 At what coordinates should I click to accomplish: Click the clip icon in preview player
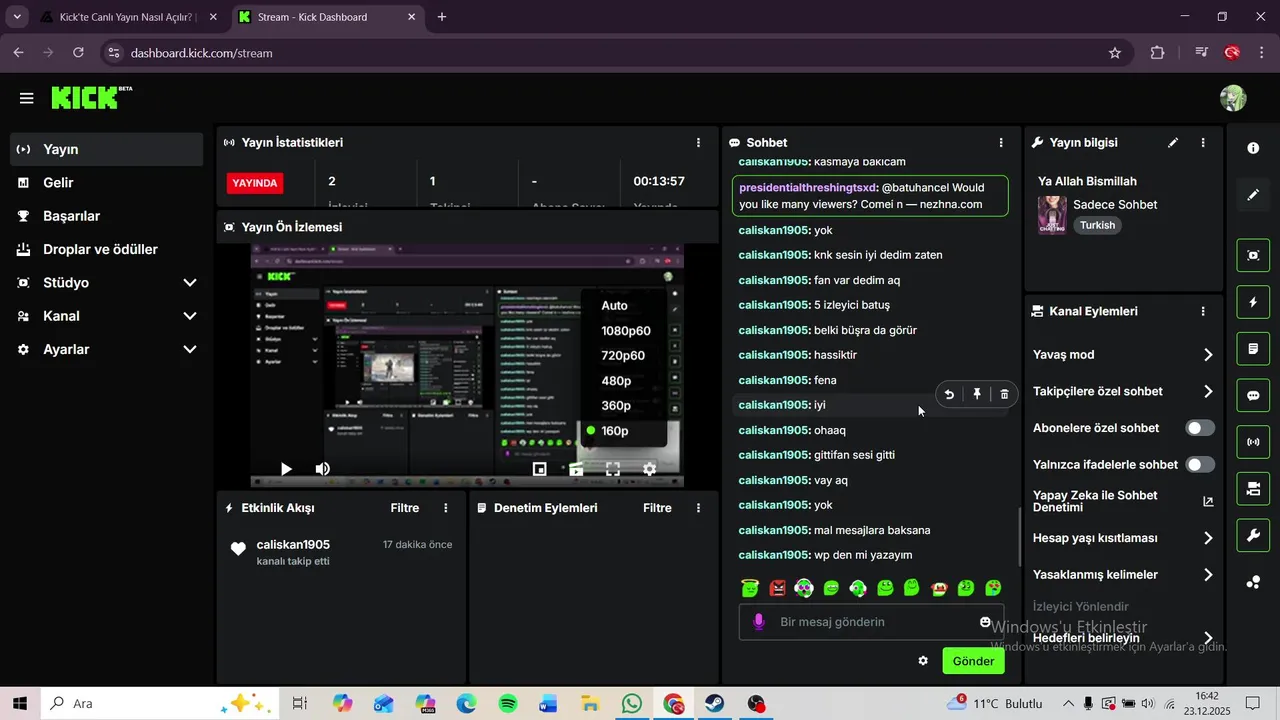point(576,469)
